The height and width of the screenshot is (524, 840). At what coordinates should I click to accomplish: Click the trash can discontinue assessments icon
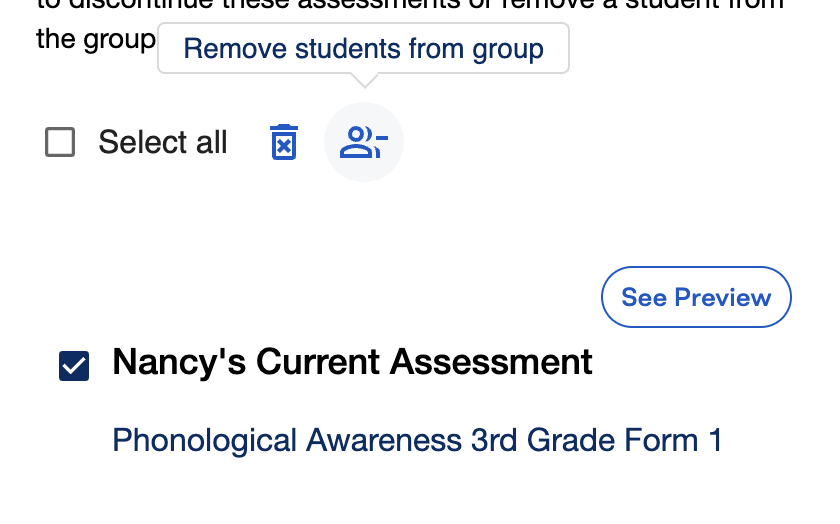(x=283, y=142)
